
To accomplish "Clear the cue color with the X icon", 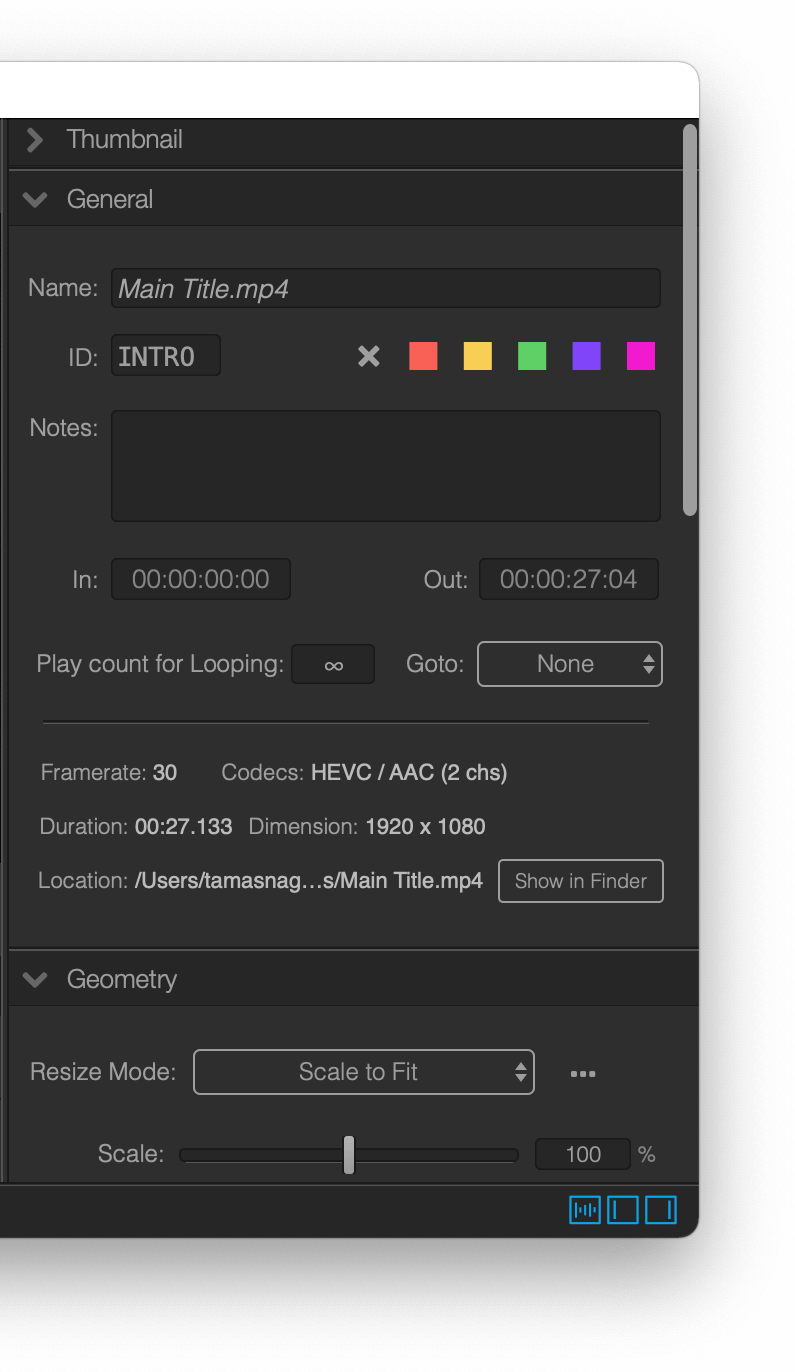I will 368,355.
